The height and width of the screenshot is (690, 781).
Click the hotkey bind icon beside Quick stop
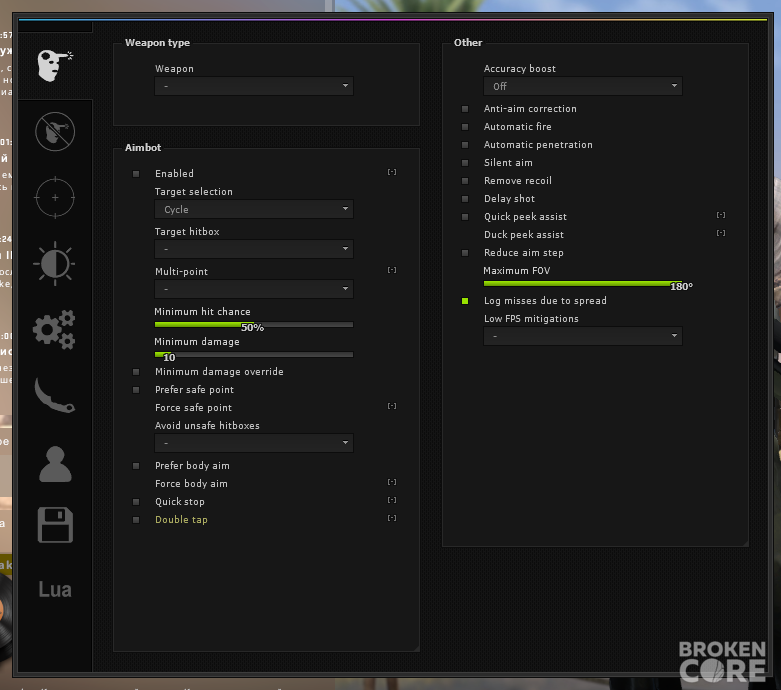click(x=392, y=500)
